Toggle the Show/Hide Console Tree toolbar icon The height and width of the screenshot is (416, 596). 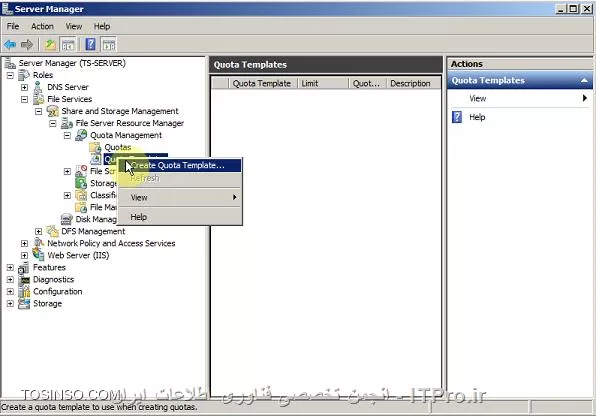coord(68,45)
